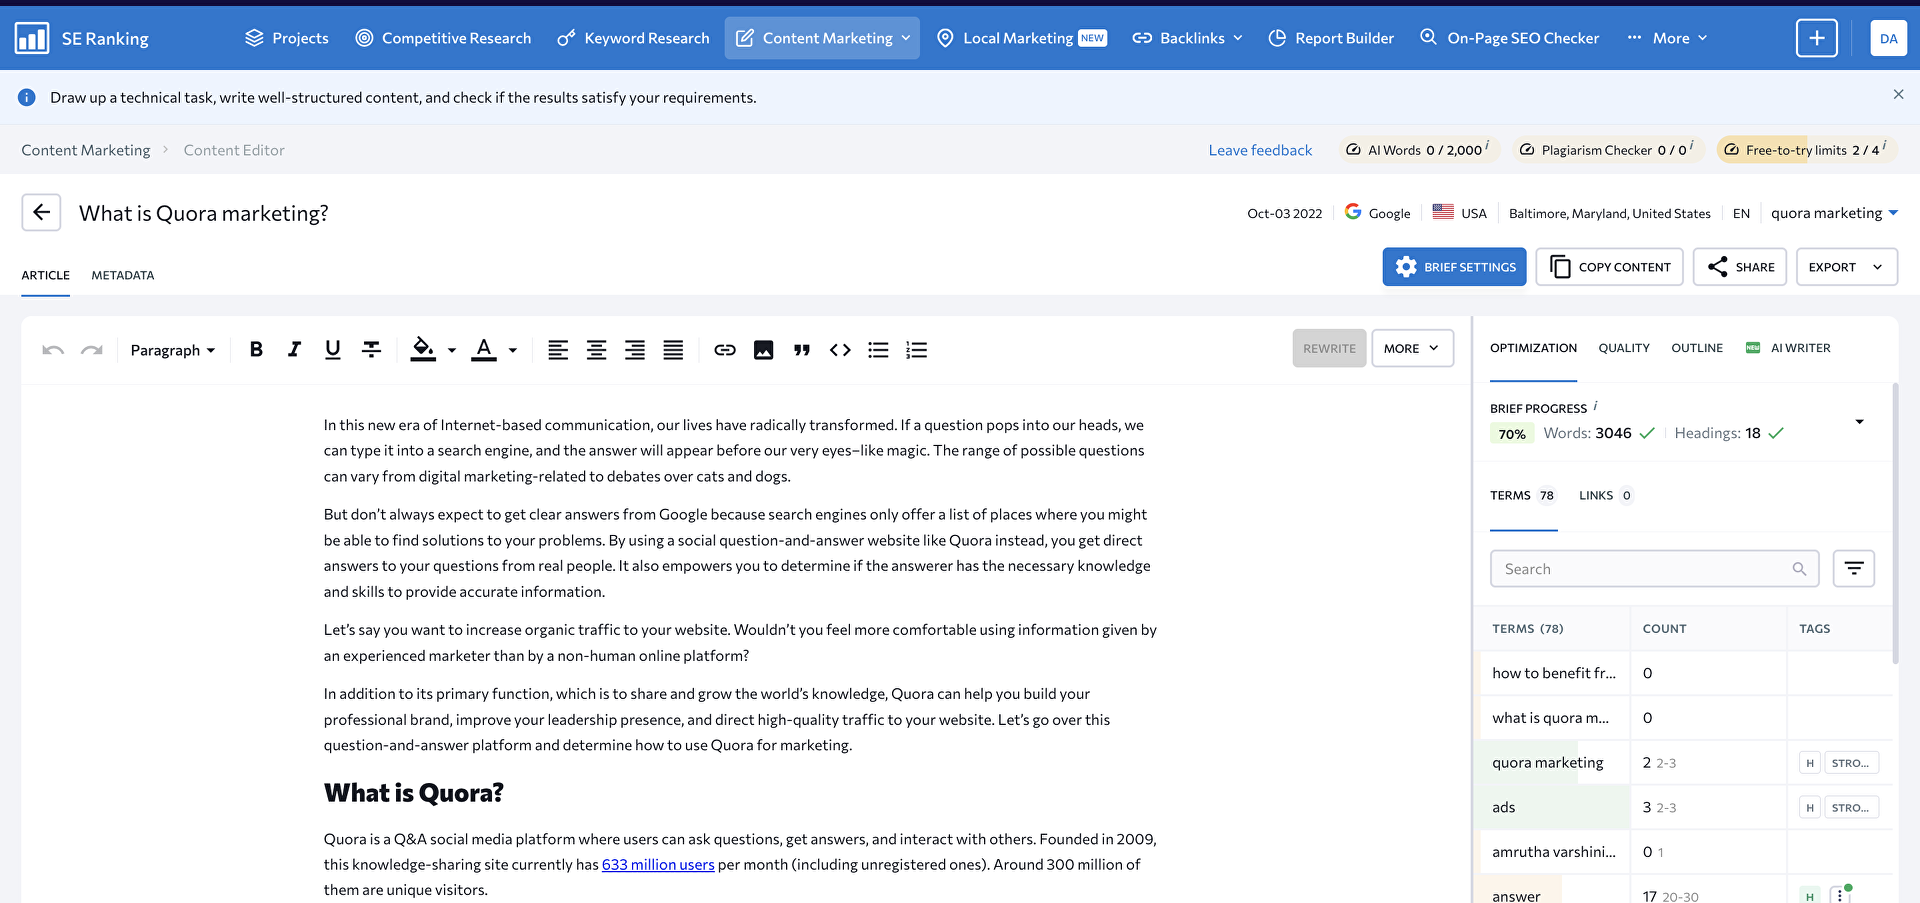
Task: Open the quora marketing keyword dropdown
Action: [x=1834, y=213]
